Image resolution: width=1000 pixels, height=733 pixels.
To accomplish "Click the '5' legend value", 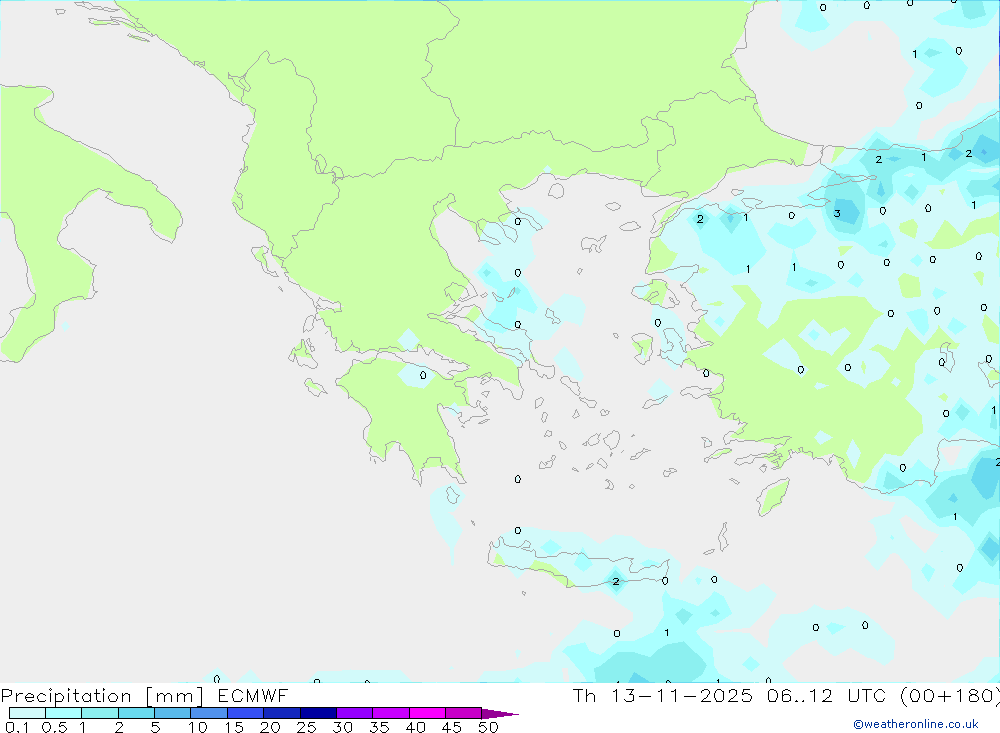I will pos(155,727).
